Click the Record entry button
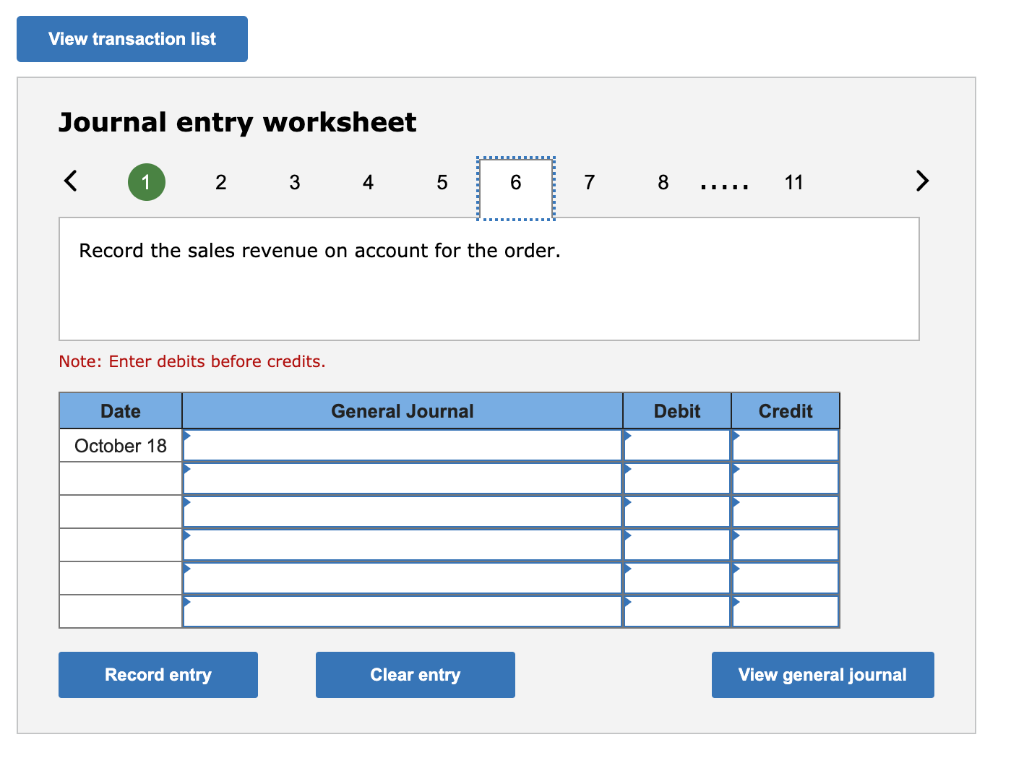The height and width of the screenshot is (771, 1024). 158,675
